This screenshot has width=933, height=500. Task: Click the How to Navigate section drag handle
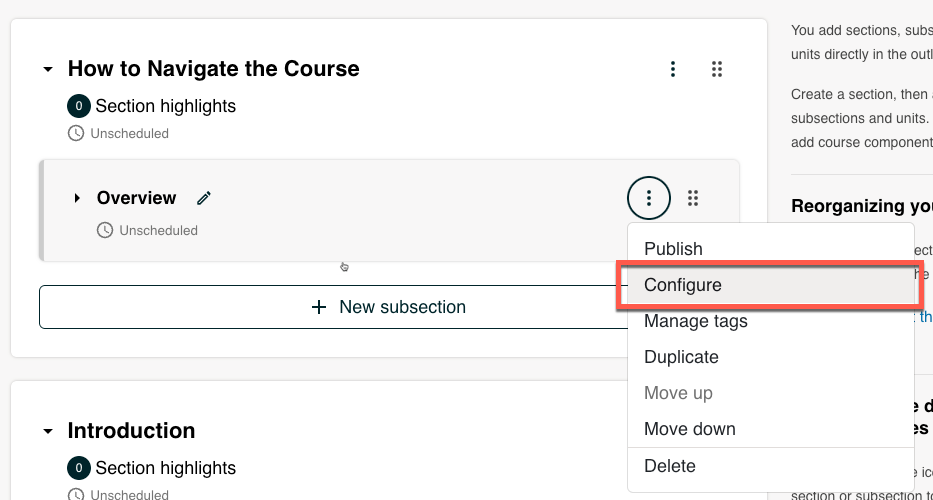pos(717,69)
